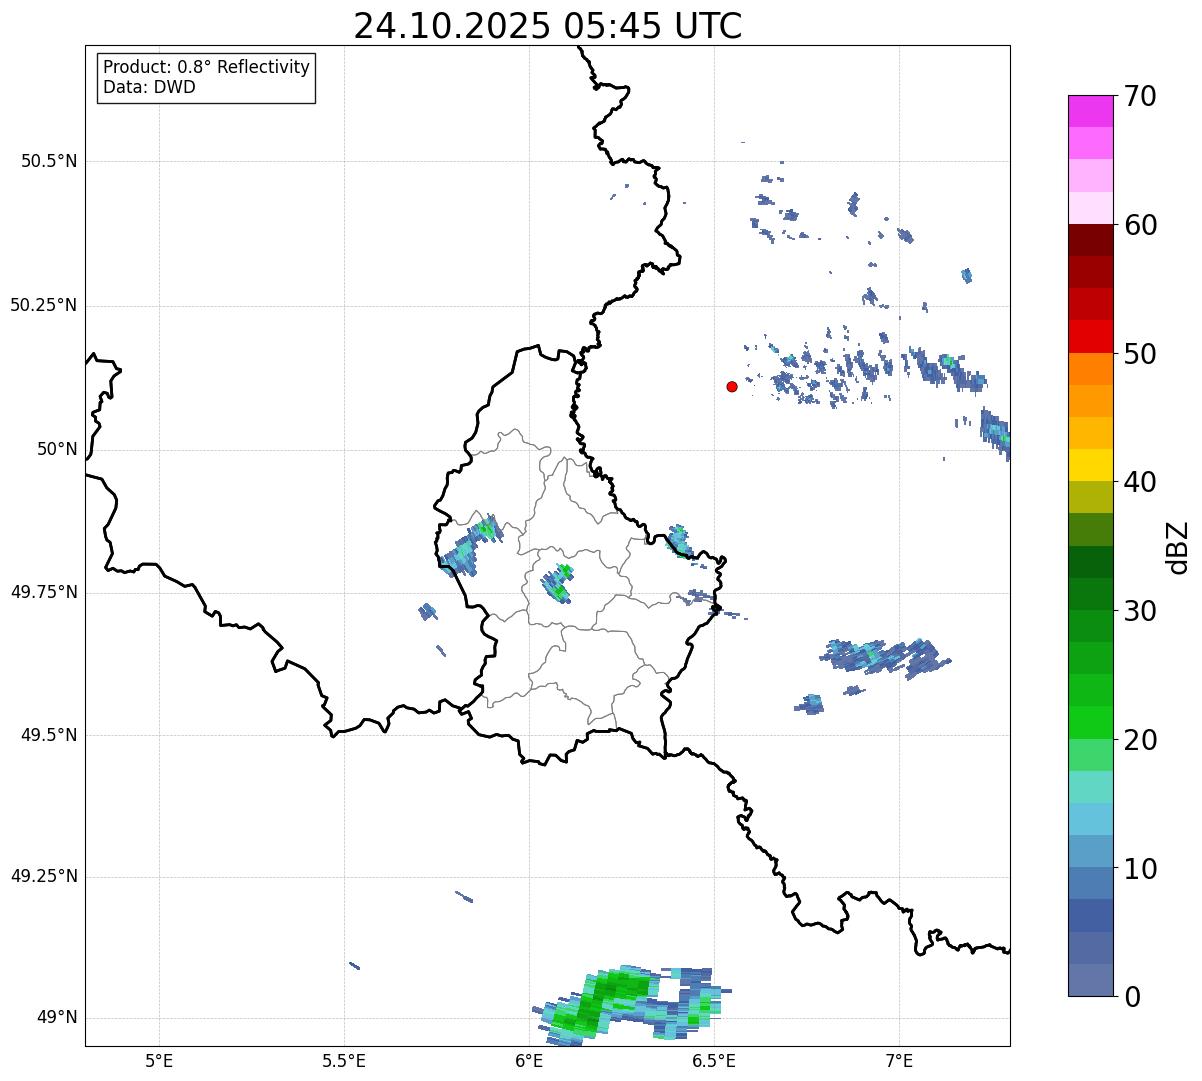Click the 7°E longitude label

[899, 1060]
